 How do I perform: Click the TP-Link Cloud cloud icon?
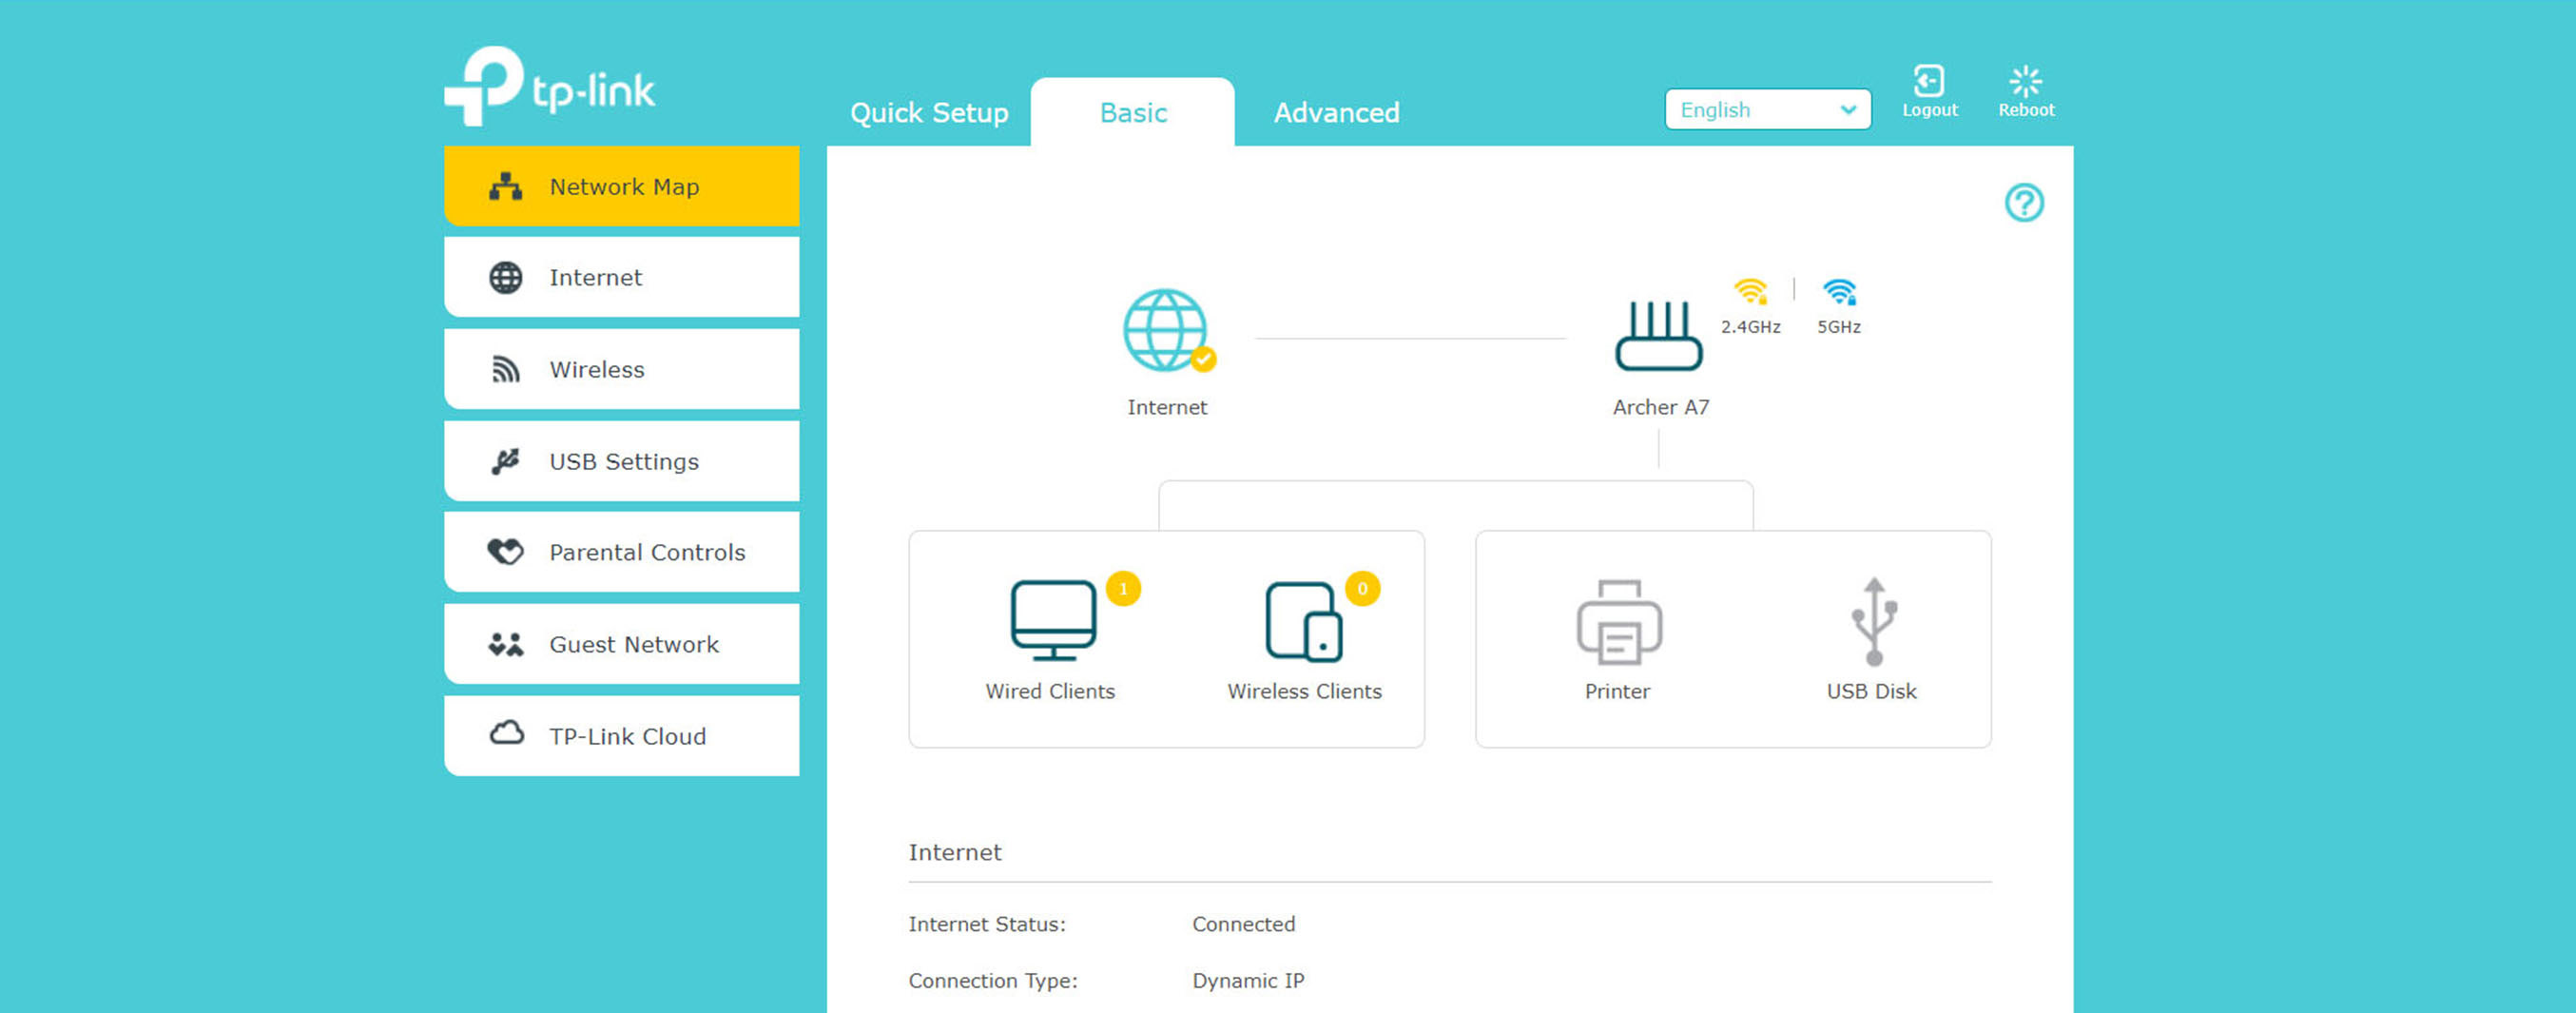coord(506,733)
